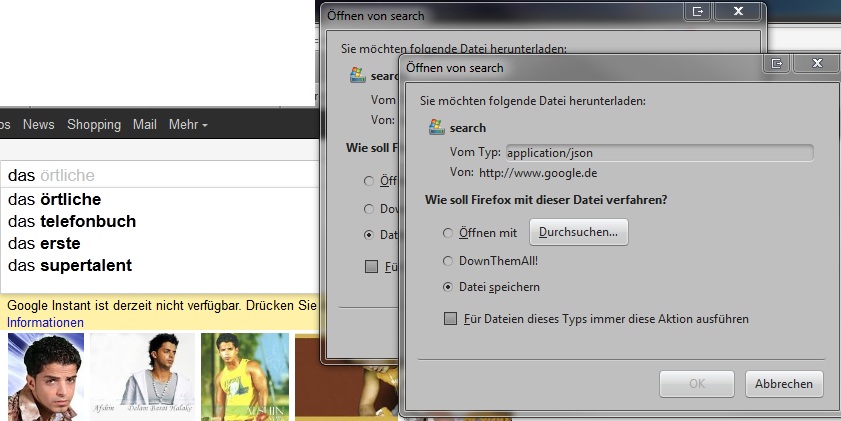Click the restore icon in front dialog title bar
841x421 pixels.
[777, 63]
